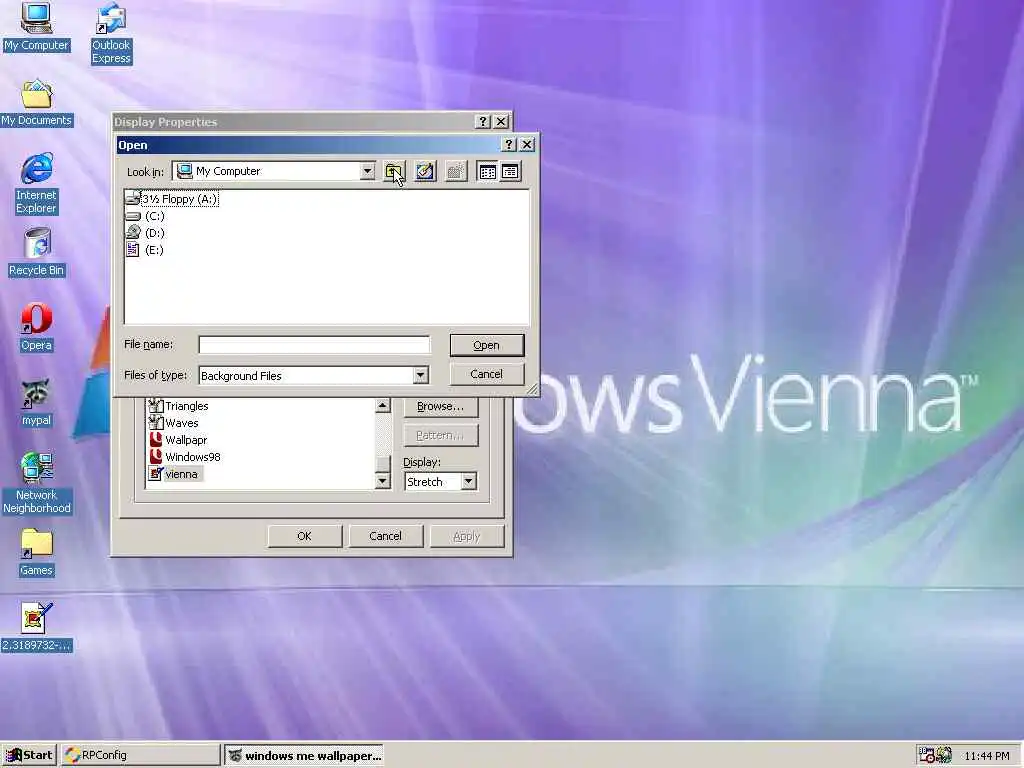This screenshot has width=1024, height=768.
Task: Expand the Look in My Computer dropdown
Action: click(367, 171)
